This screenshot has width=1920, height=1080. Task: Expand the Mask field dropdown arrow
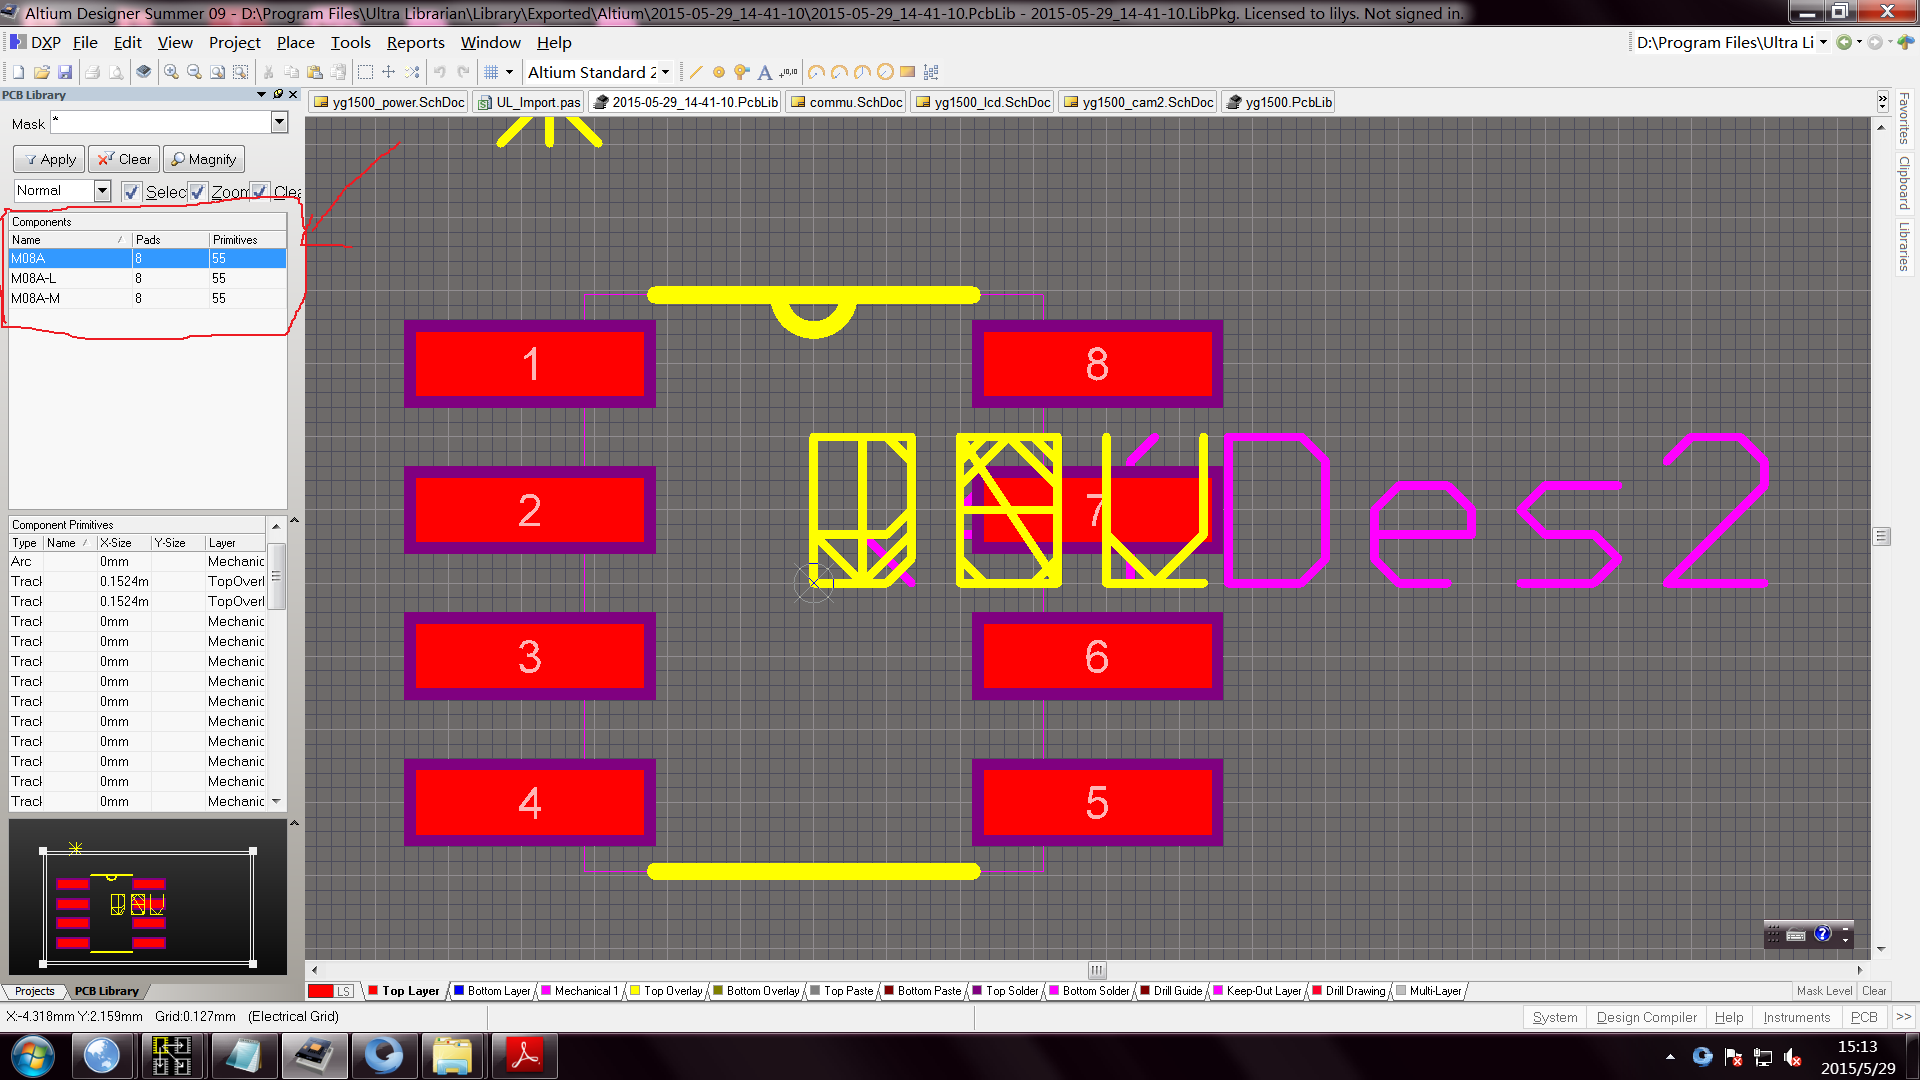click(279, 122)
